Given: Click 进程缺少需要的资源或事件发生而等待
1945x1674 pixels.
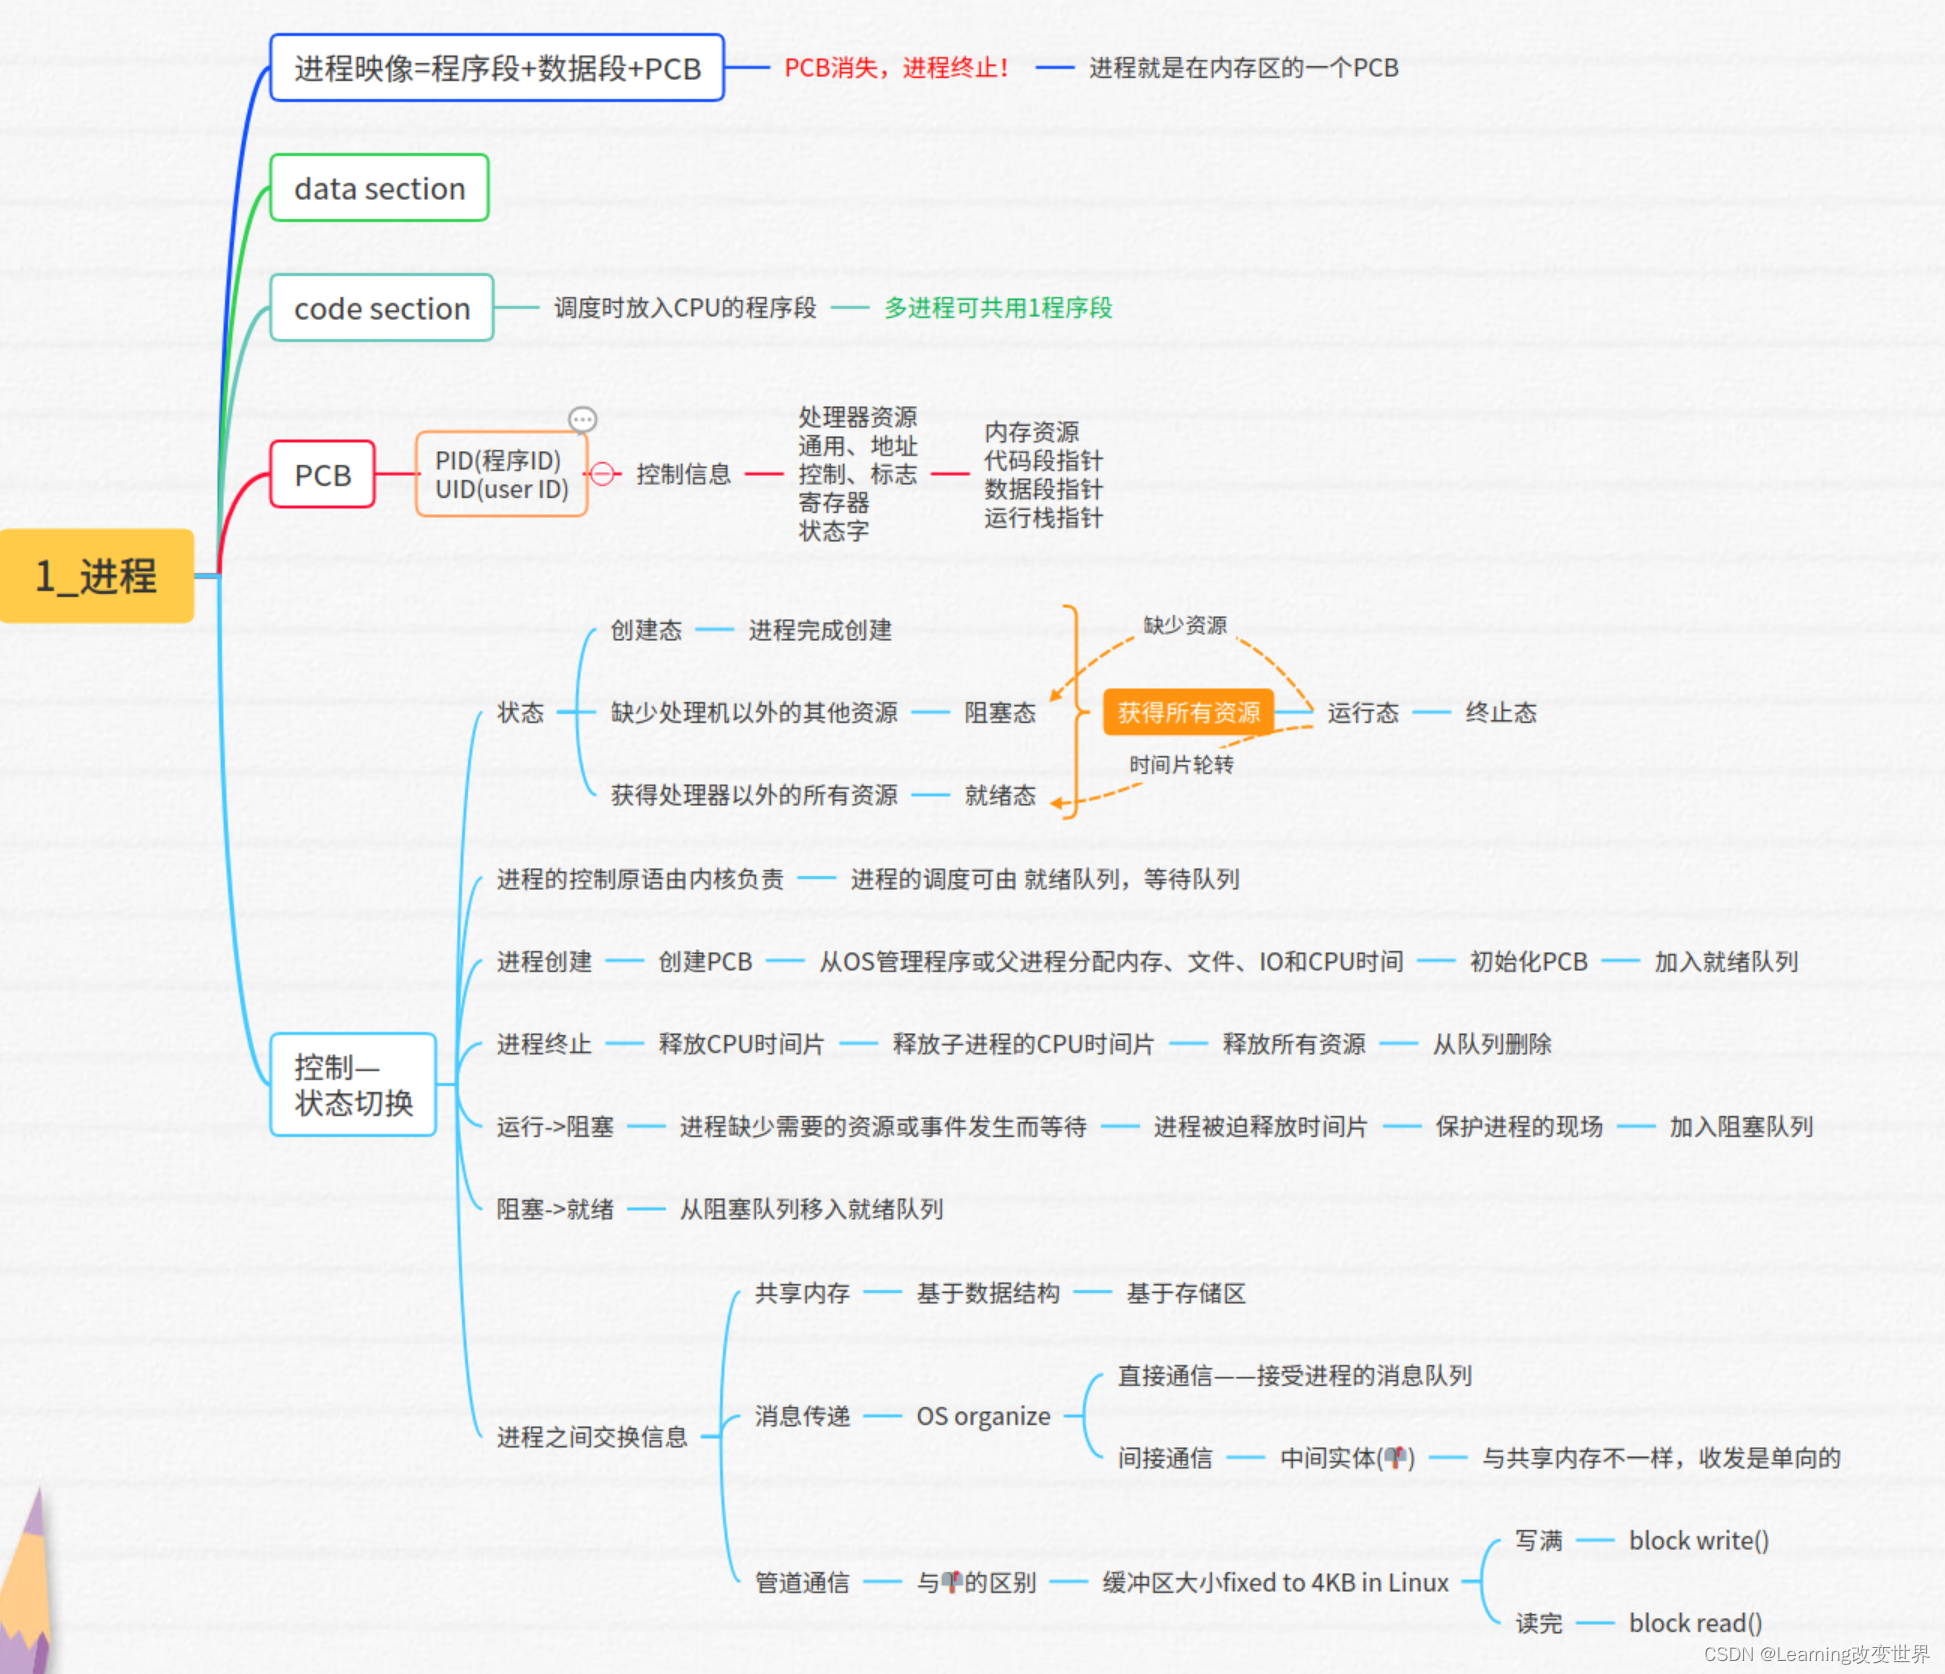Looking at the screenshot, I should pos(883,1126).
